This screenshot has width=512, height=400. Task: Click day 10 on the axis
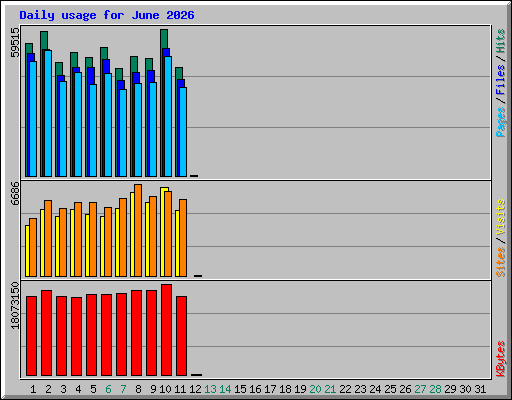pos(165,389)
